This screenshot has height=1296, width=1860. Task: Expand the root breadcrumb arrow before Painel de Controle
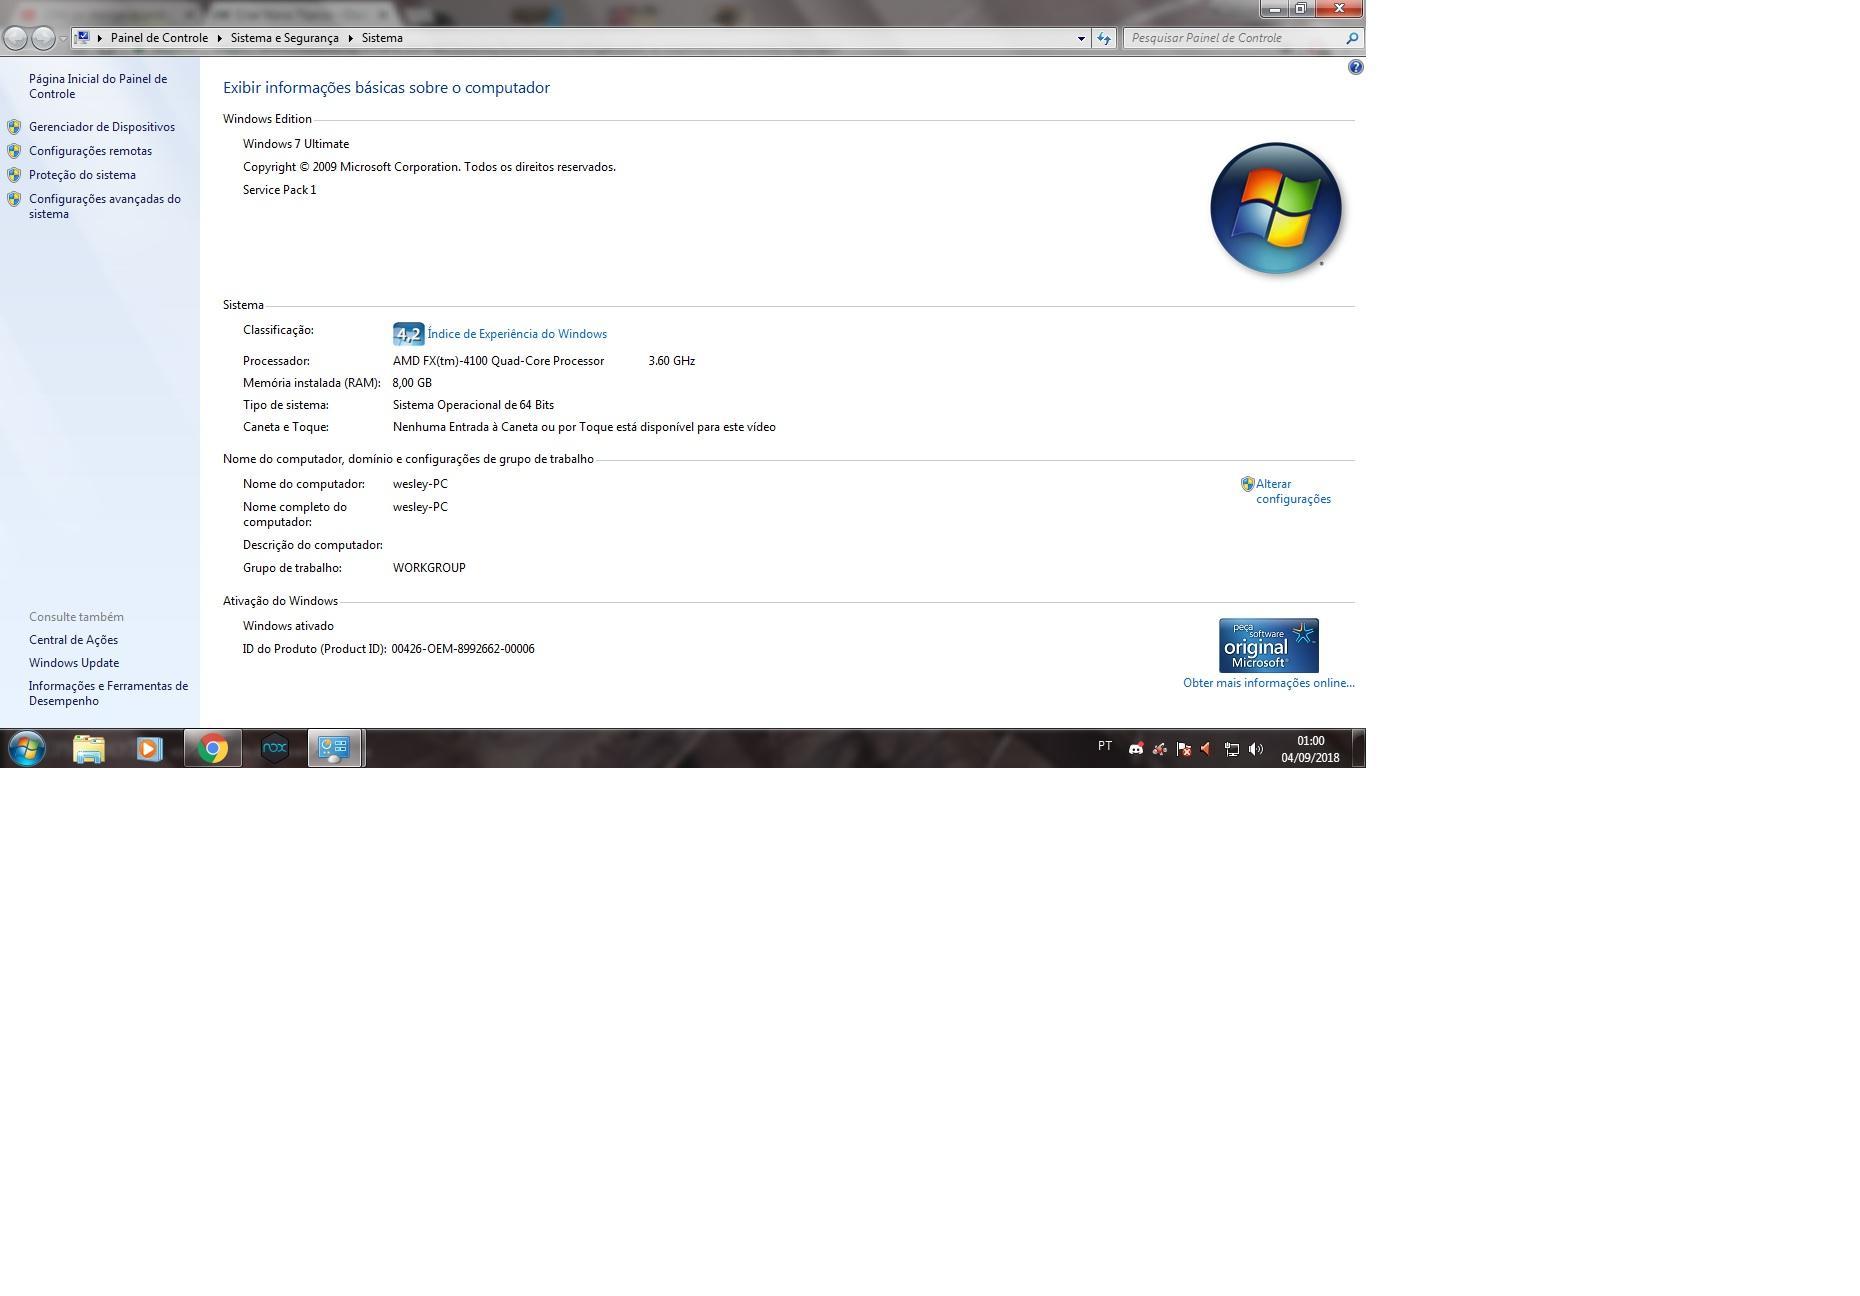(100, 38)
